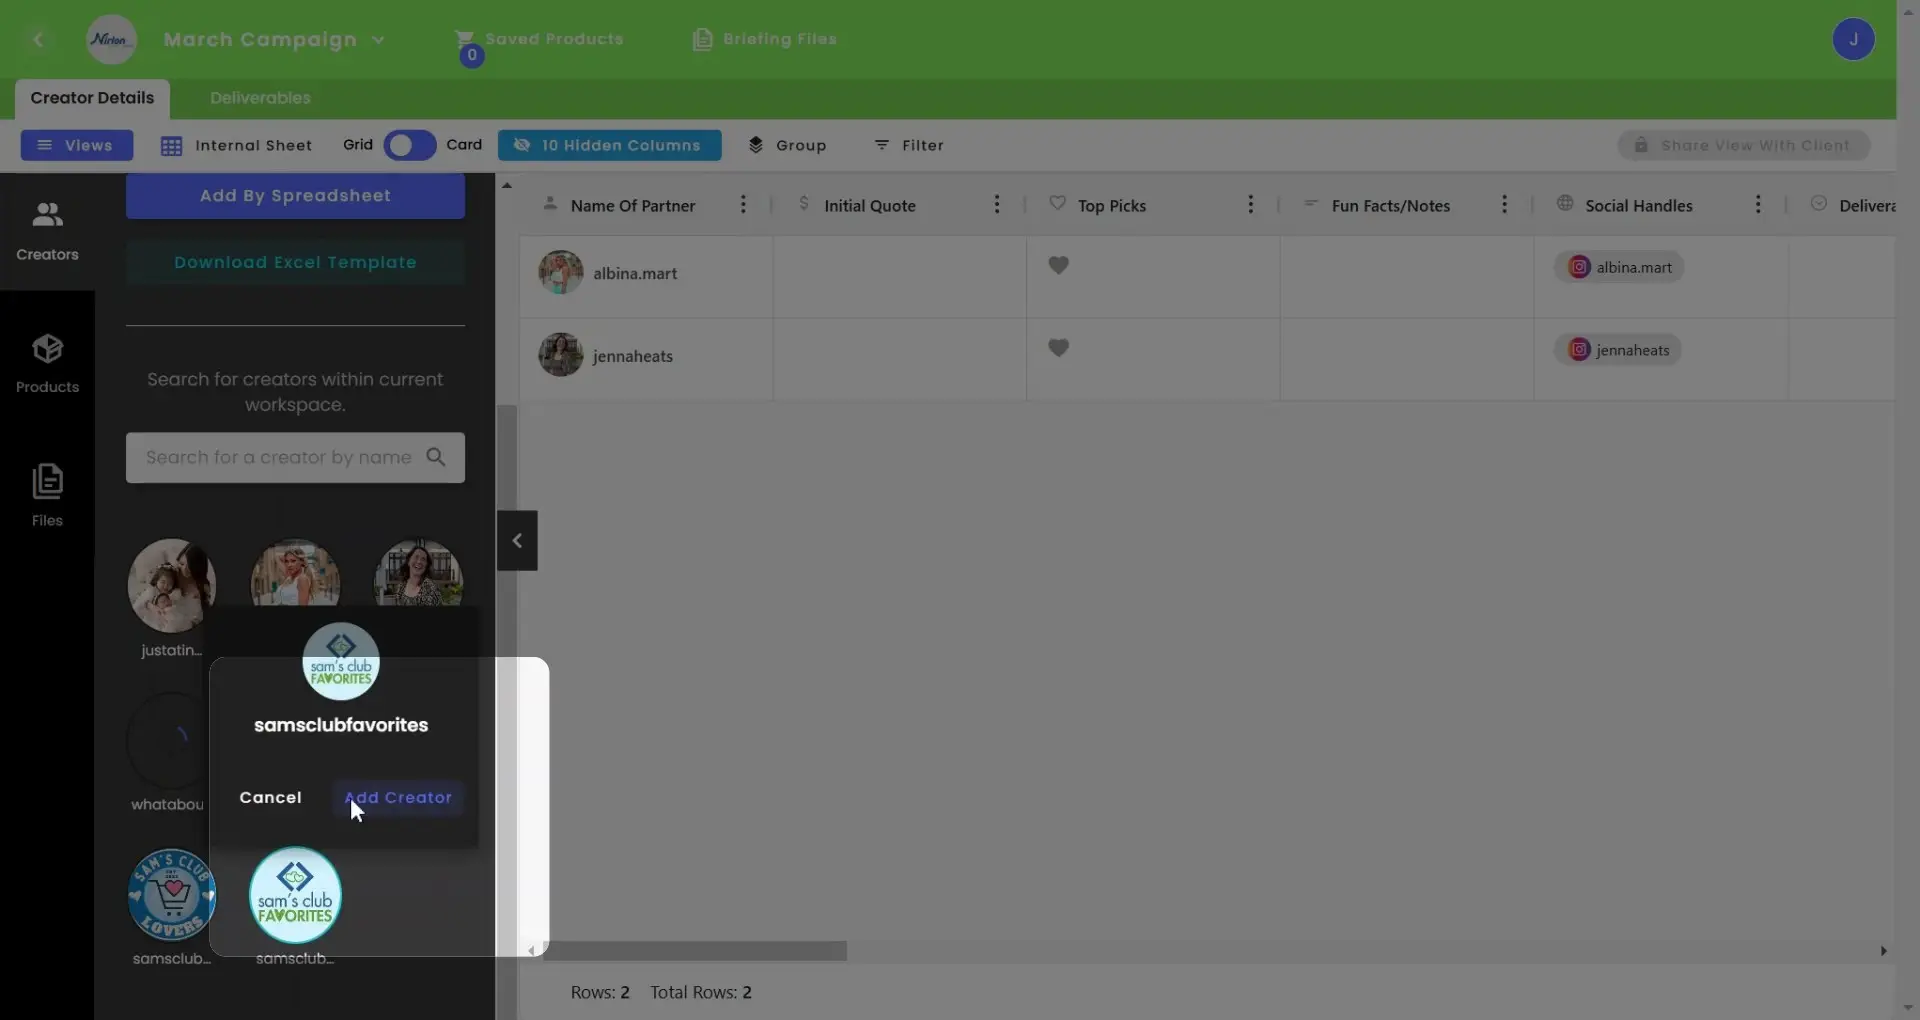Toggle the Grid/Card view switch
Image resolution: width=1920 pixels, height=1020 pixels.
(408, 145)
